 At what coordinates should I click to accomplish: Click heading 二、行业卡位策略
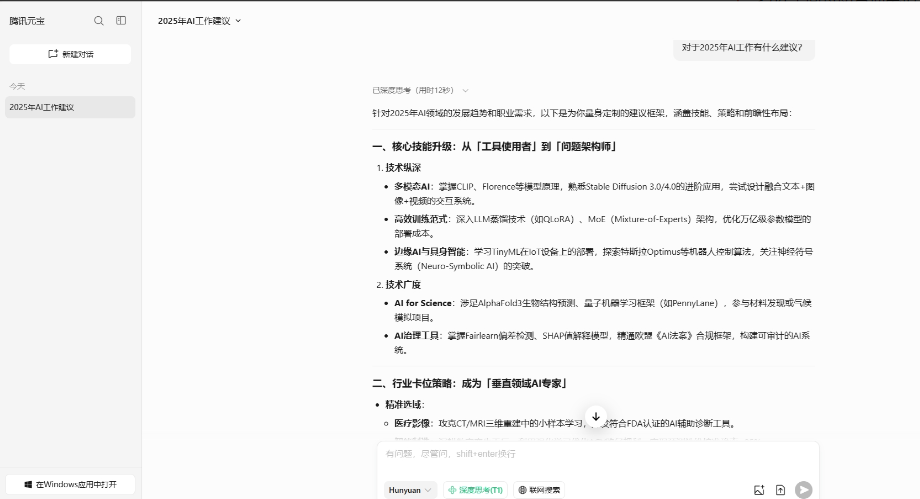click(470, 383)
